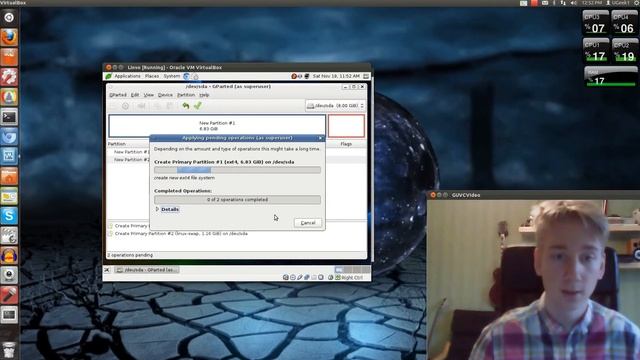Click the system tray mail envelope icon
Viewport: 640px width, 360px height.
pyautogui.click(x=544, y=3)
